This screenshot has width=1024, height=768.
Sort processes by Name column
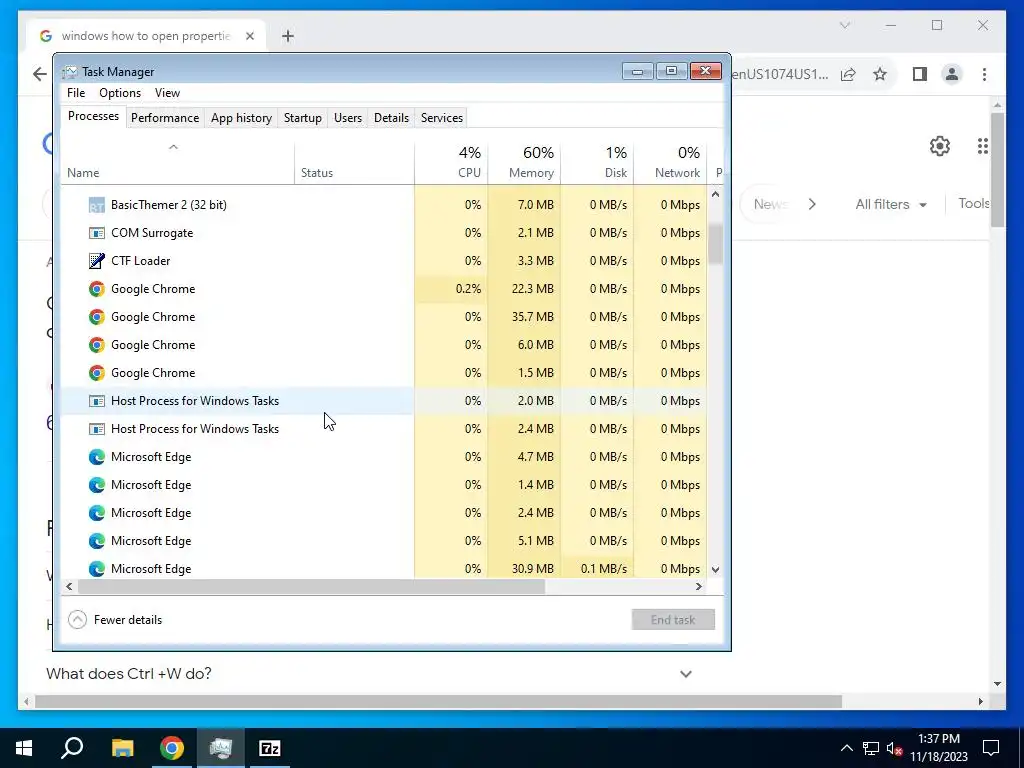178,163
